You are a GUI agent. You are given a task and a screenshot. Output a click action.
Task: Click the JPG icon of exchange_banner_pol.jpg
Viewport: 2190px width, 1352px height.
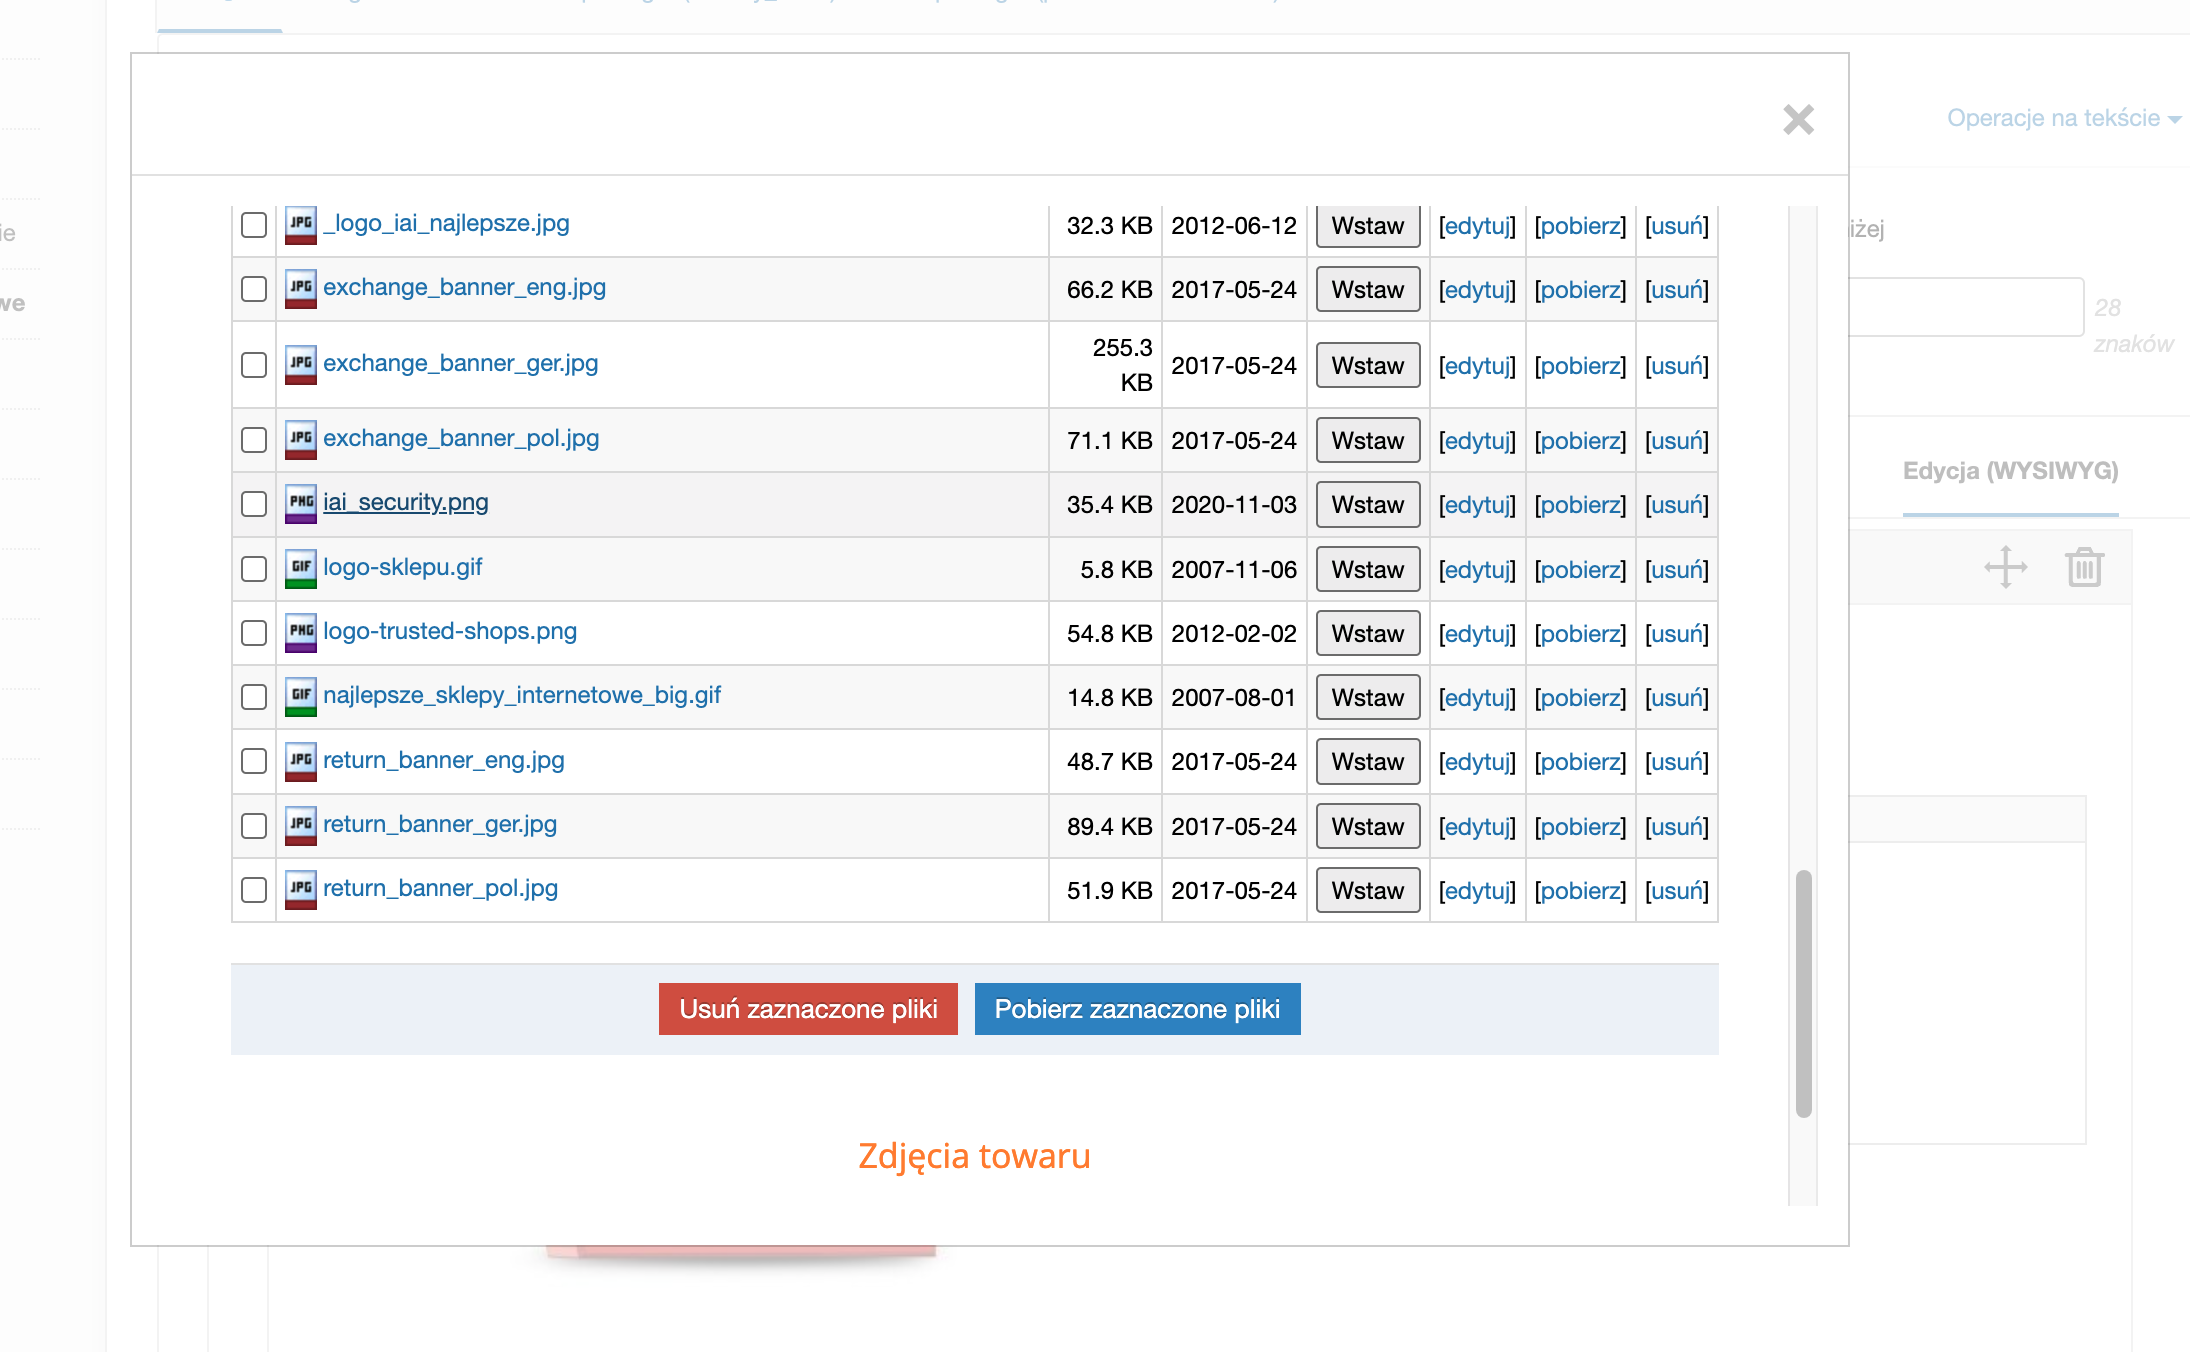(300, 440)
